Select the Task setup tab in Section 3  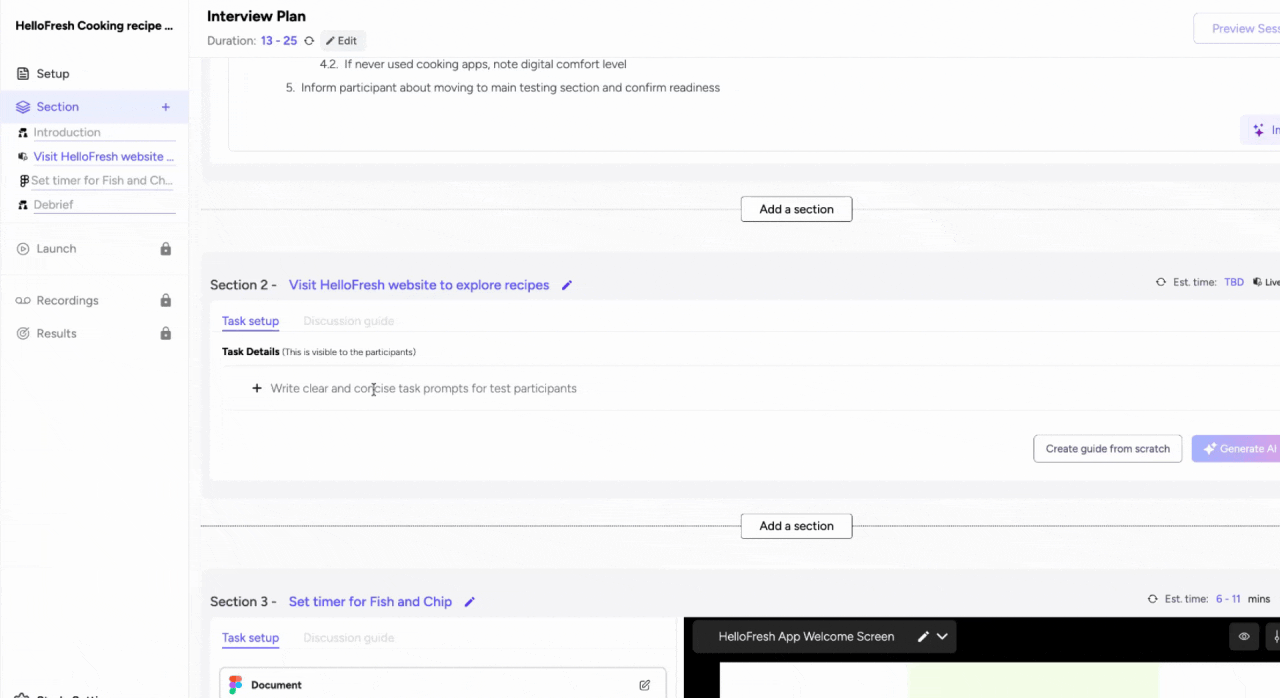click(250, 637)
